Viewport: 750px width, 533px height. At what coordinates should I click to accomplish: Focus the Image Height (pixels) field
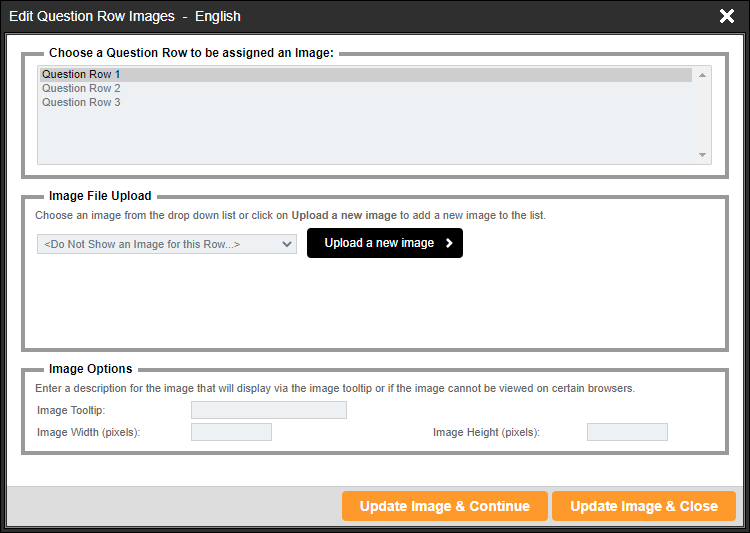coord(627,432)
